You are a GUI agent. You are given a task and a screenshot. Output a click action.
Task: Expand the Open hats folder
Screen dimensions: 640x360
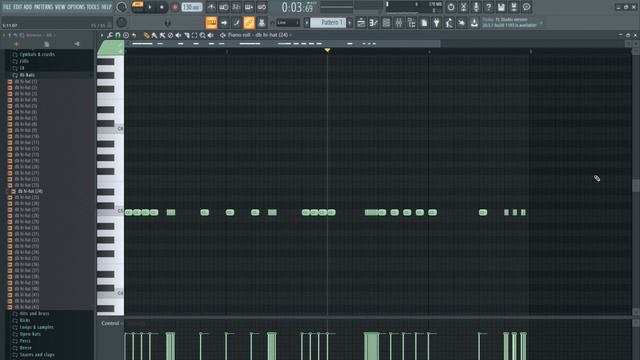coord(30,334)
